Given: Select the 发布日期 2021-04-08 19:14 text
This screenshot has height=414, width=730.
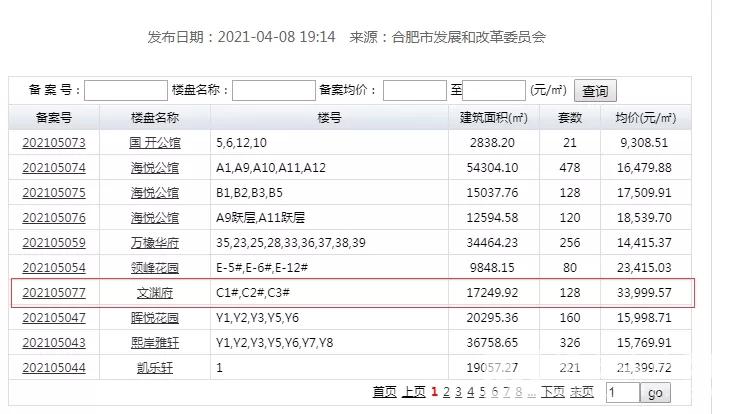Looking at the screenshot, I should pos(242,37).
